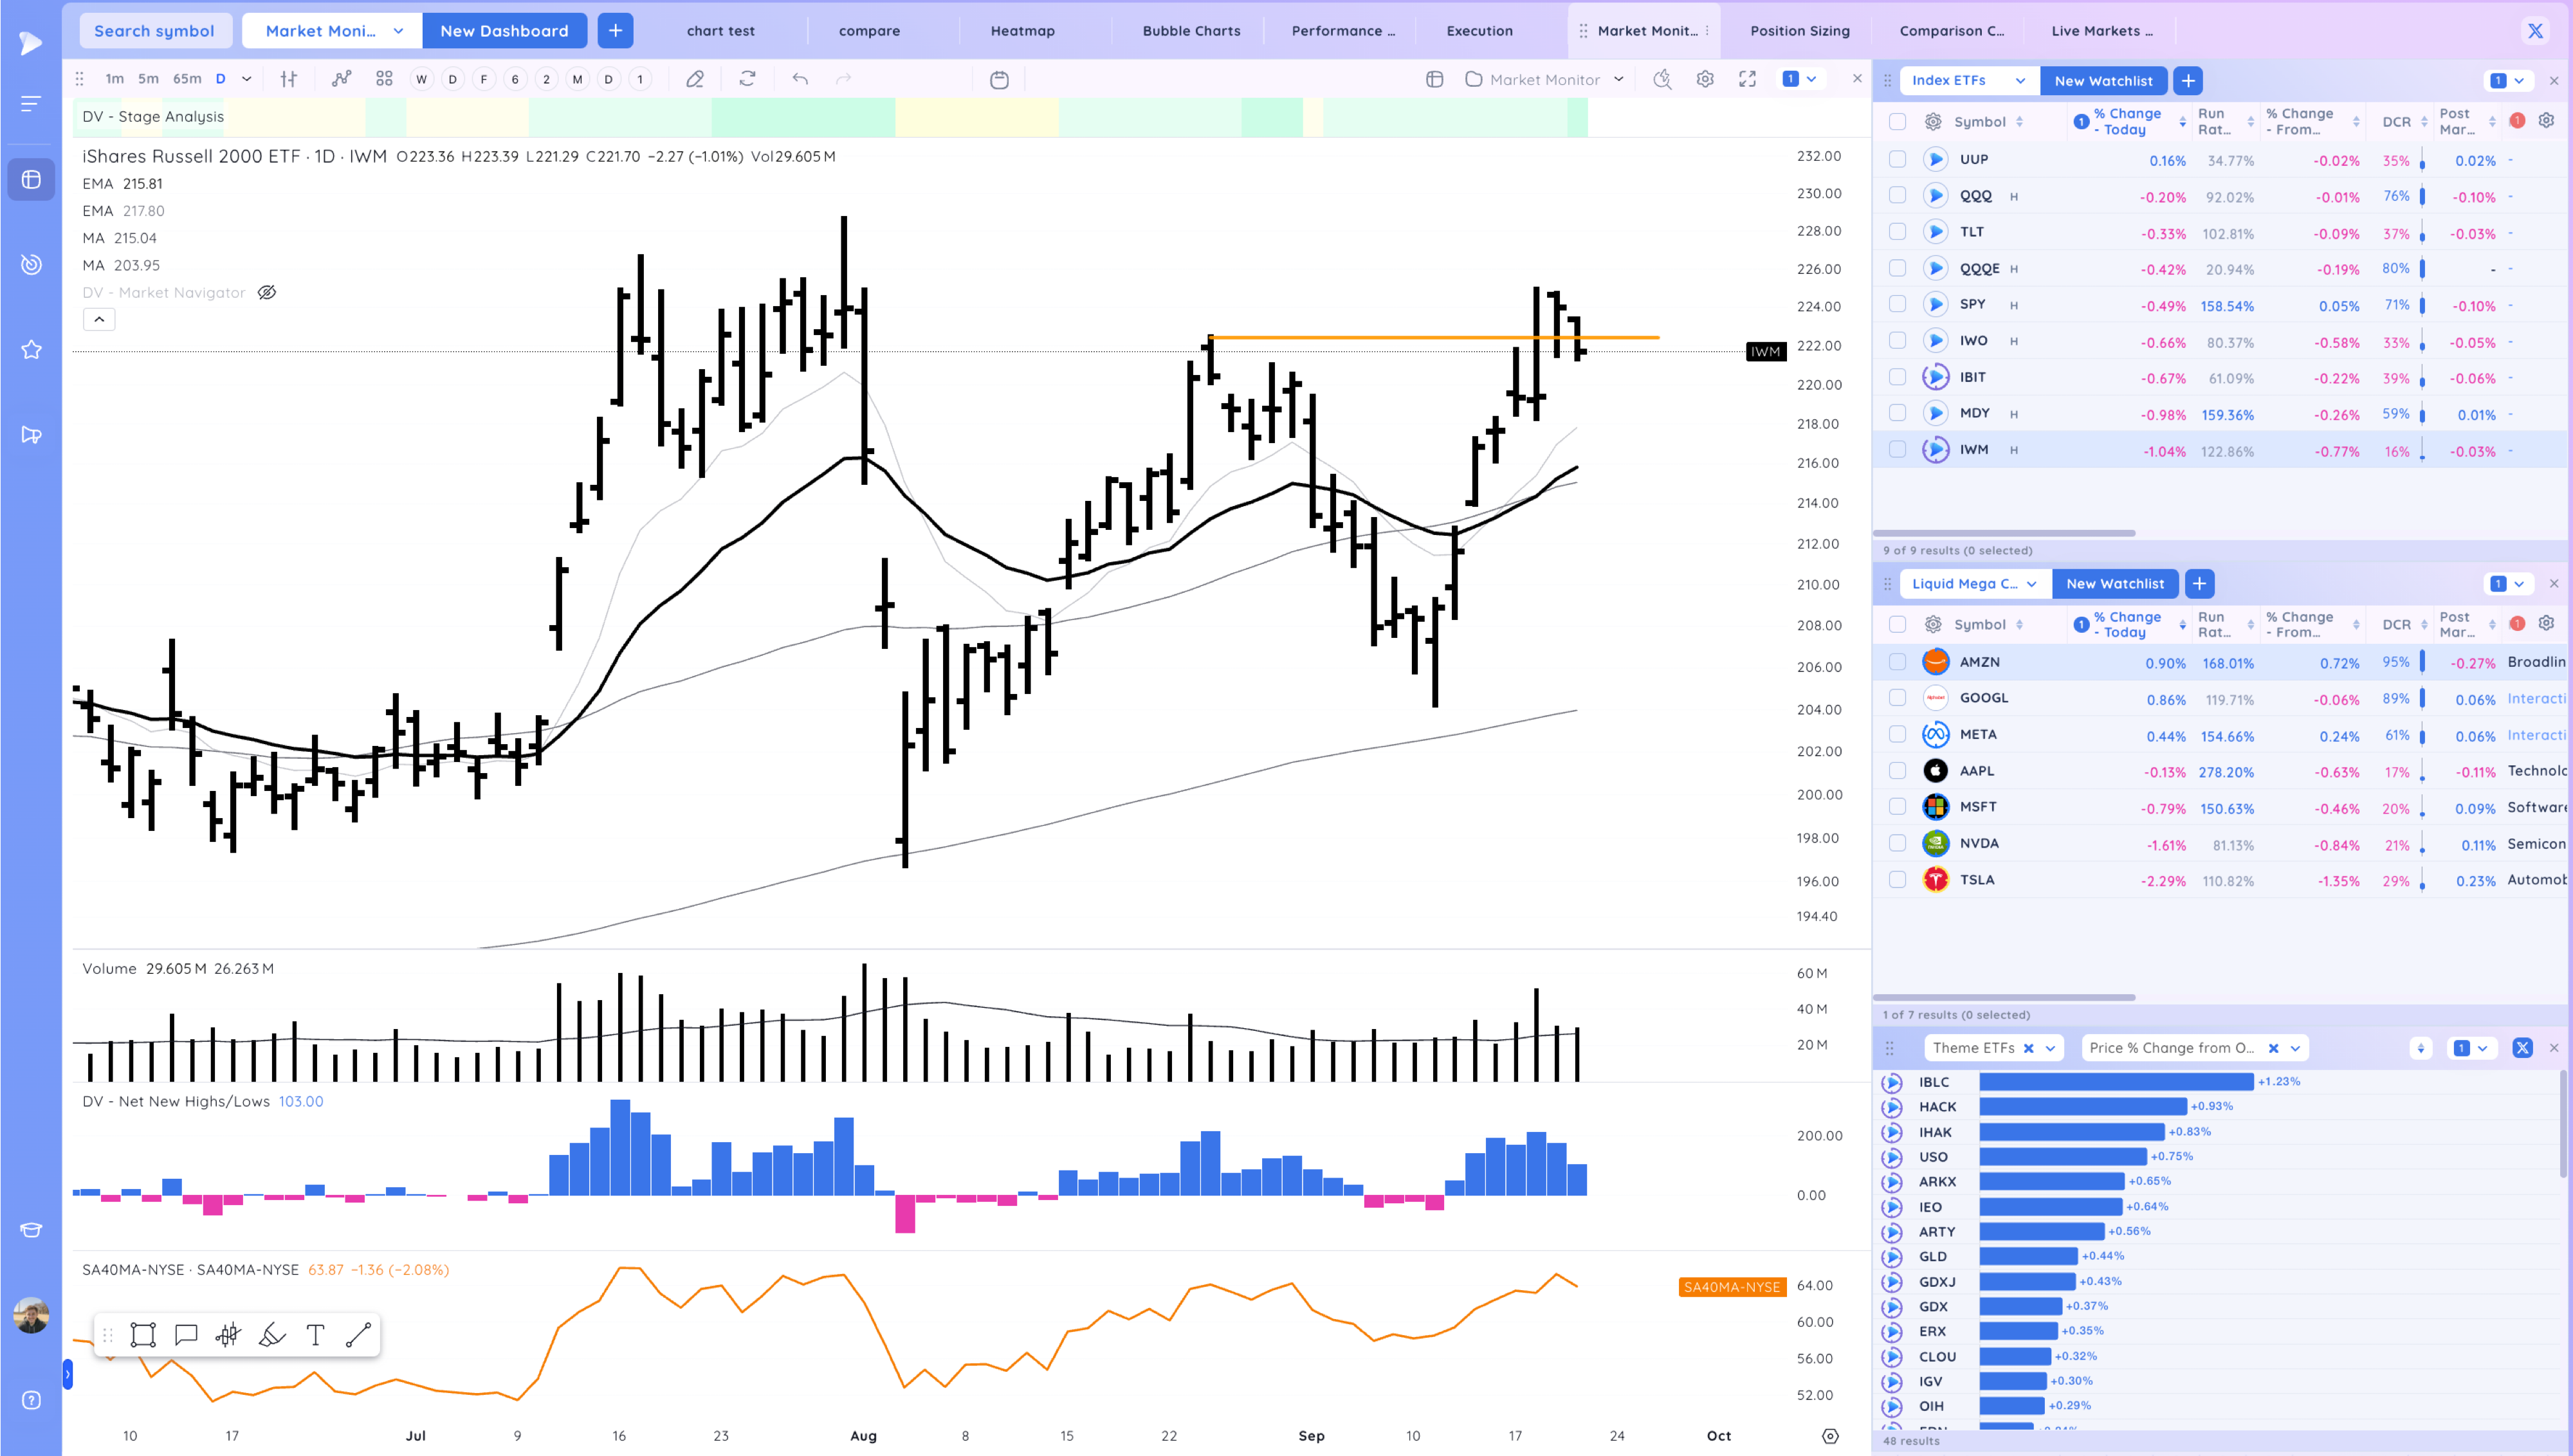The image size is (2573, 1456).
Task: Open the indicators icon in chart toolbar
Action: pos(342,79)
